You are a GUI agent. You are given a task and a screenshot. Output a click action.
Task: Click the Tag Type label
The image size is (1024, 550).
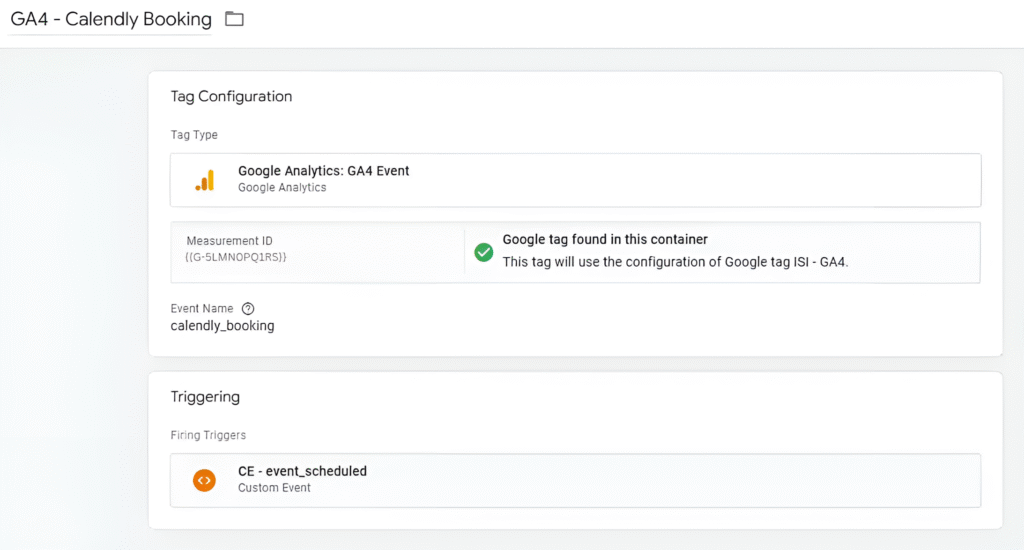[194, 135]
